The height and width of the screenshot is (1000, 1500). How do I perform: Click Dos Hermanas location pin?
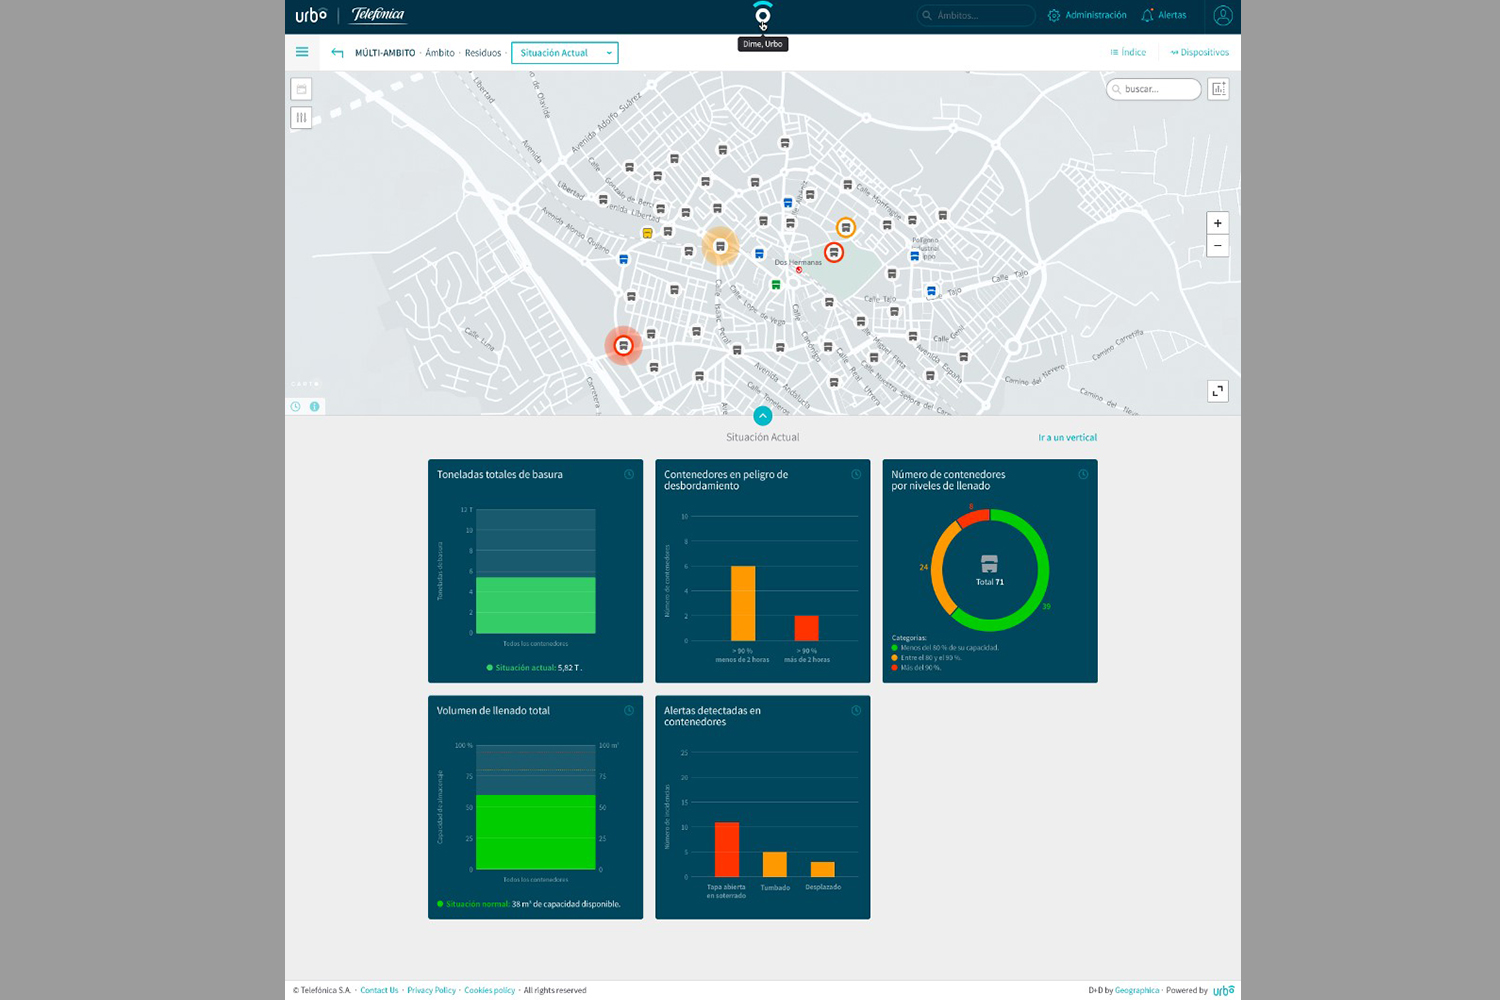click(x=798, y=270)
